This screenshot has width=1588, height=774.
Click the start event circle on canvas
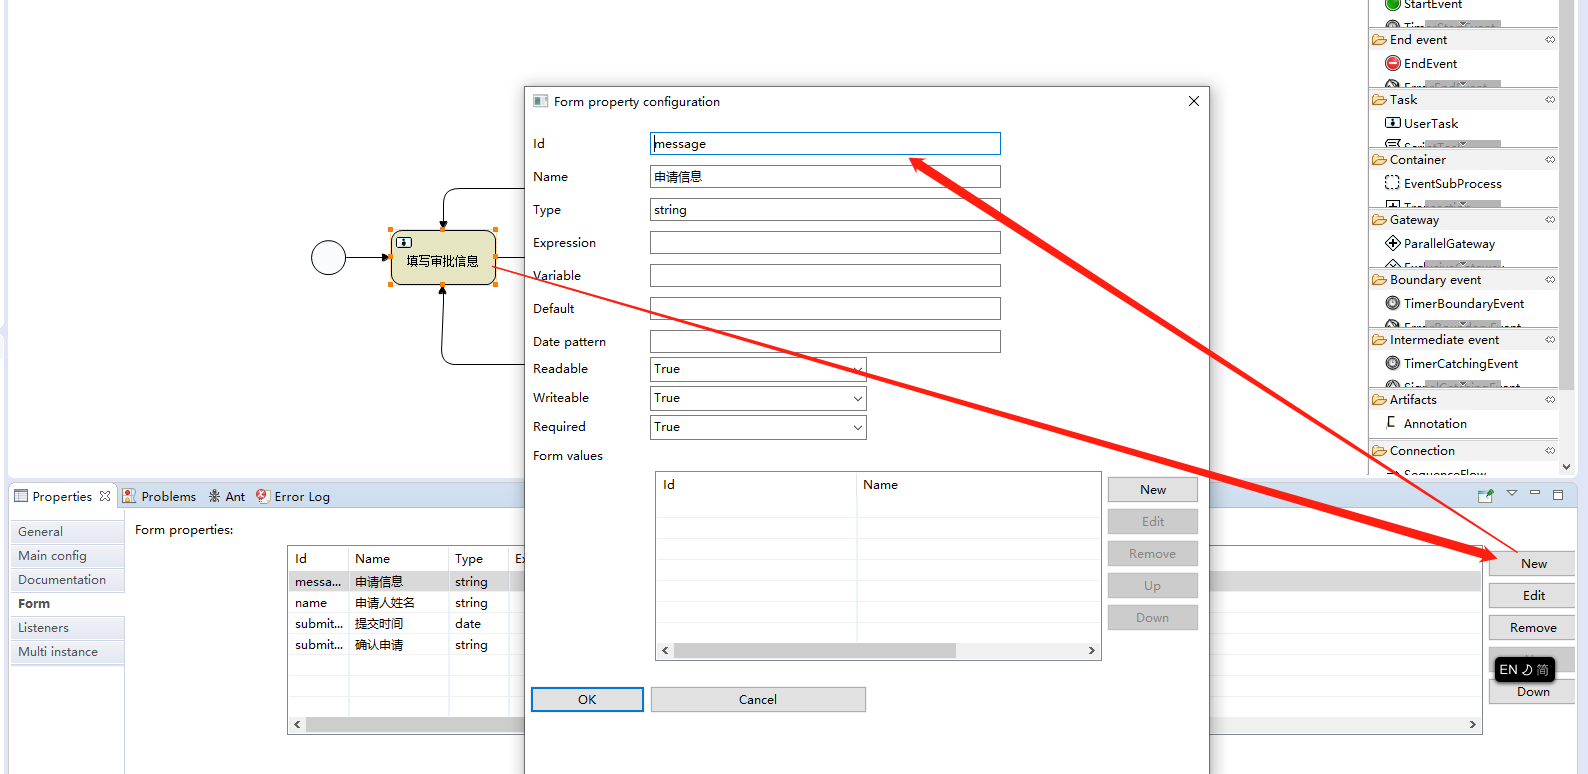pos(328,258)
